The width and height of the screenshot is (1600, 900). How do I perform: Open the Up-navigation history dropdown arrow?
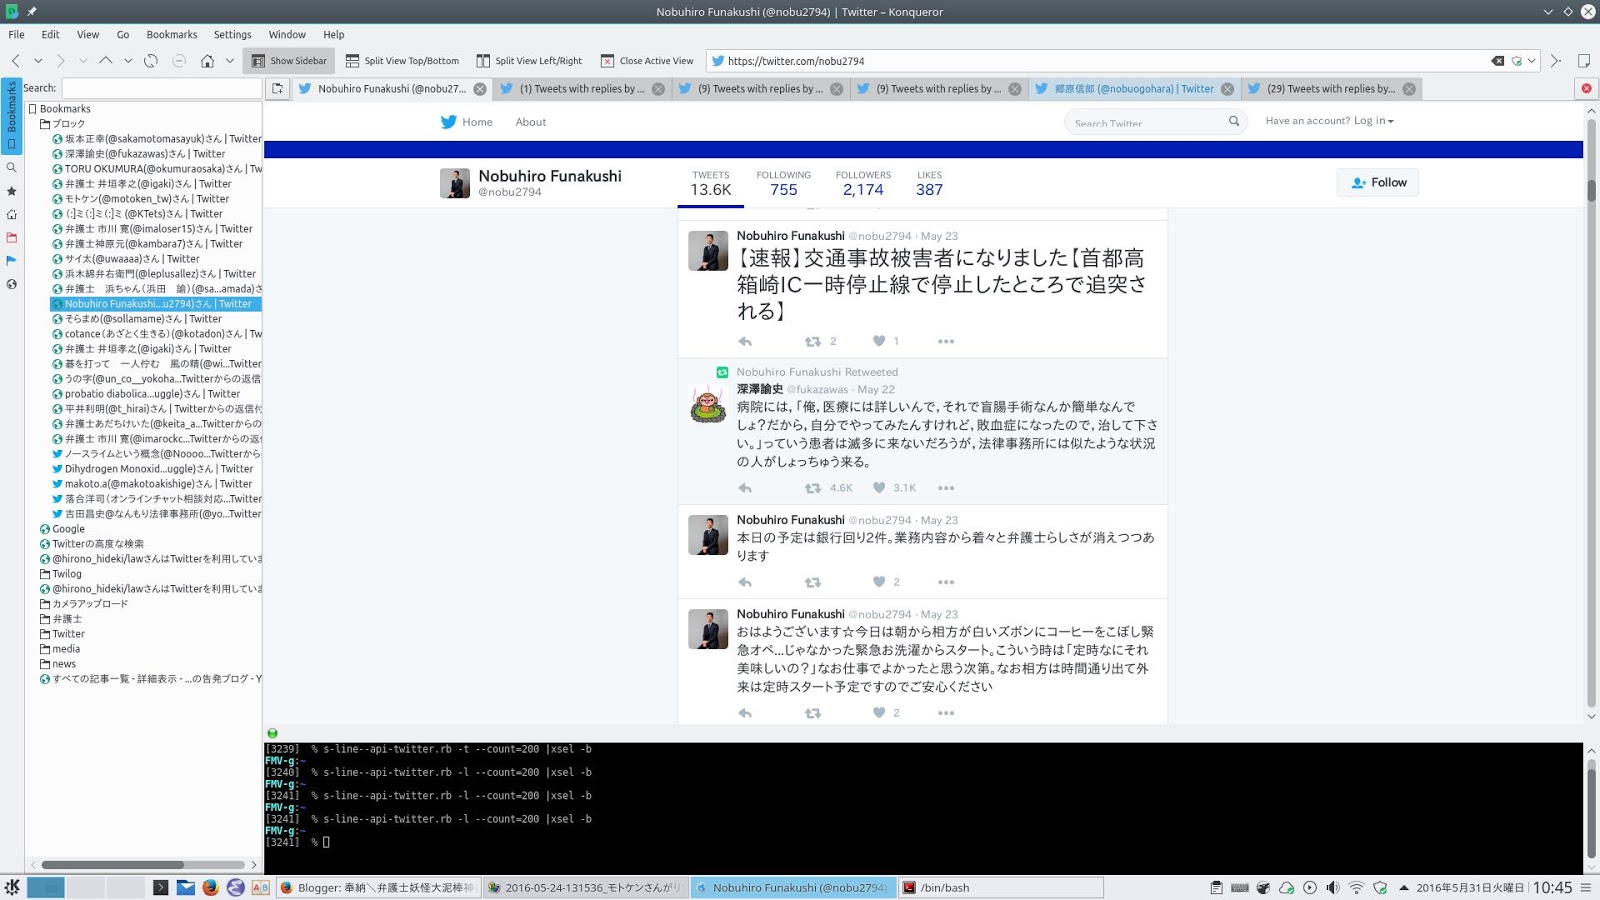[x=128, y=61]
